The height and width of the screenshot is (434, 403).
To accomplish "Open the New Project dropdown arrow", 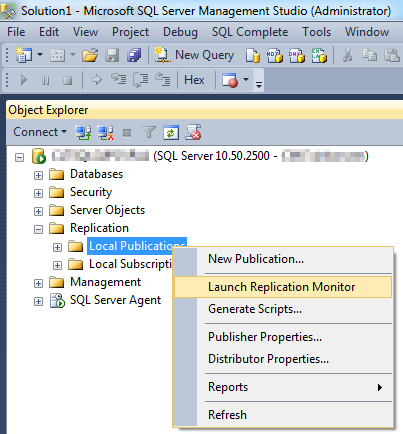I will tap(40, 54).
